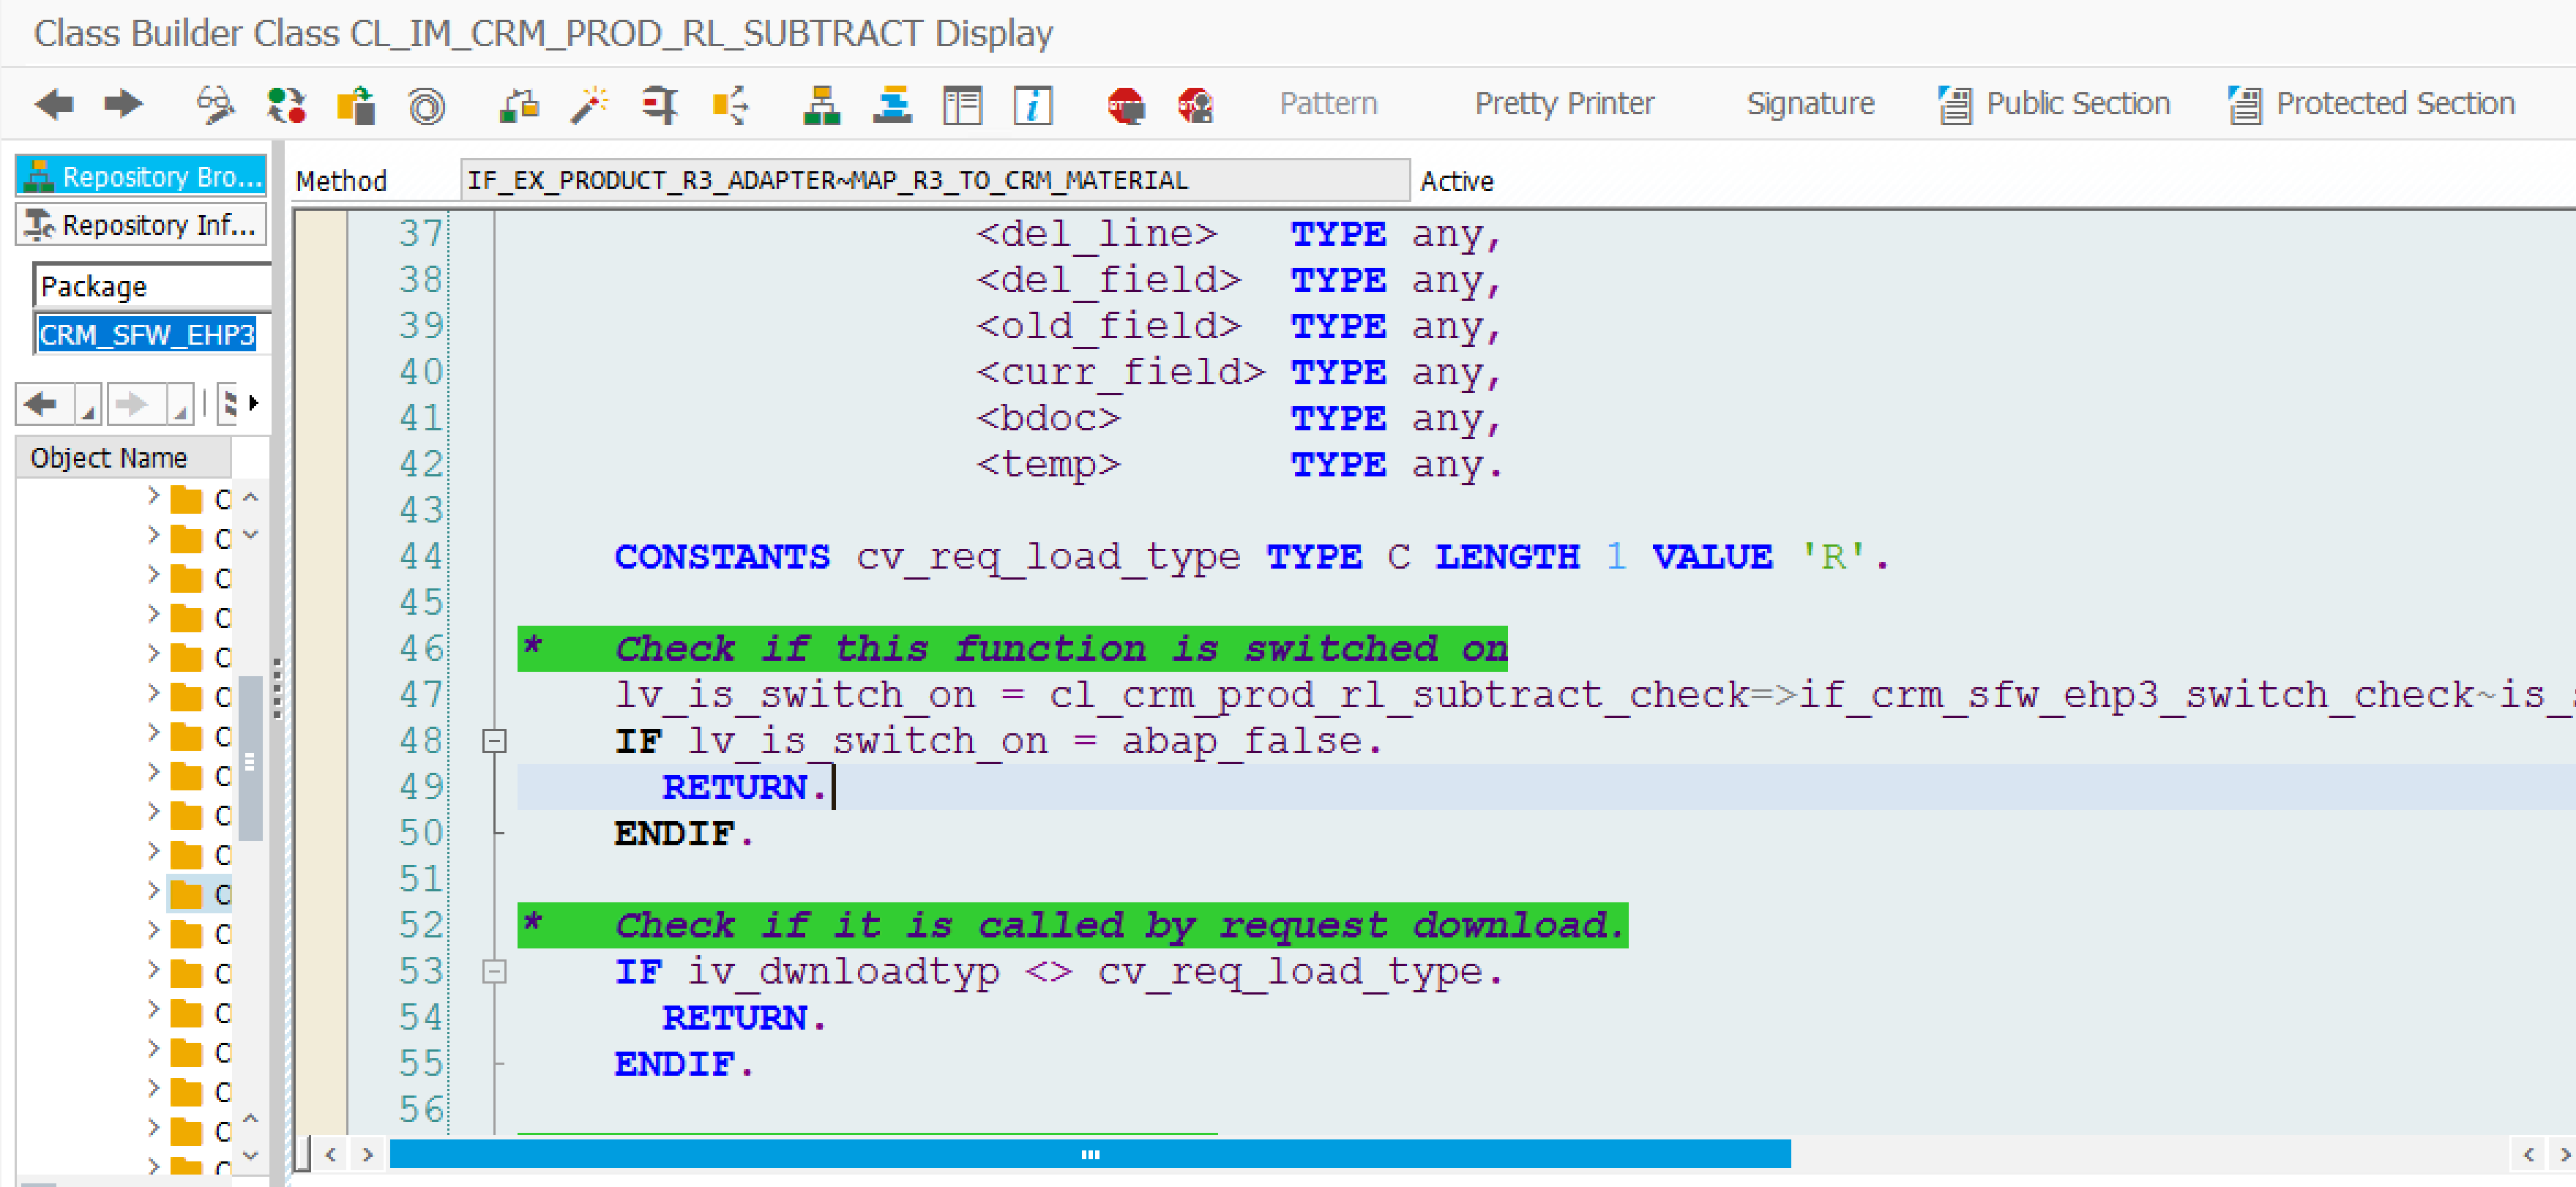Open the Where-Used List spiral icon
Image resolution: width=2576 pixels, height=1187 pixels.
click(426, 104)
